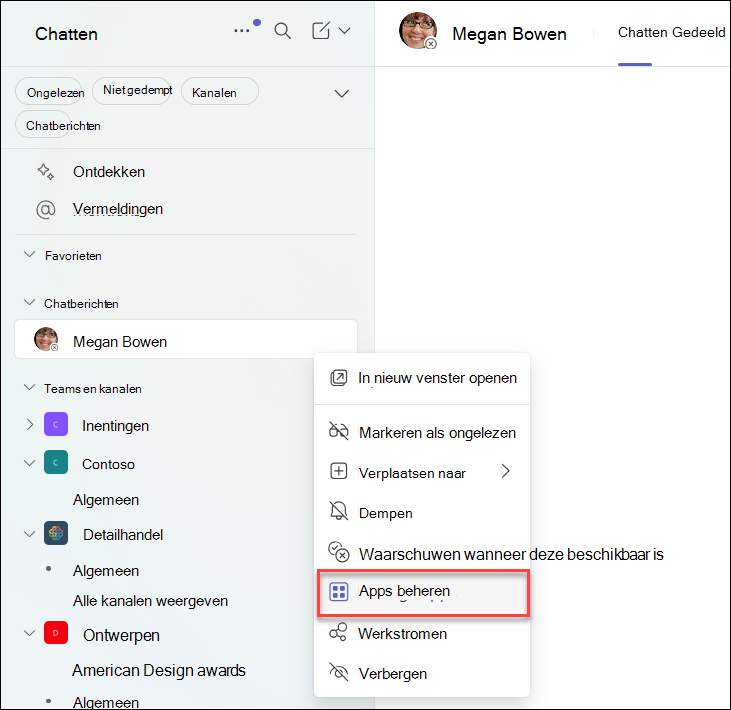Image resolution: width=731 pixels, height=710 pixels.
Task: Open the dropdown arrow next to compose icon
Action: (x=345, y=31)
